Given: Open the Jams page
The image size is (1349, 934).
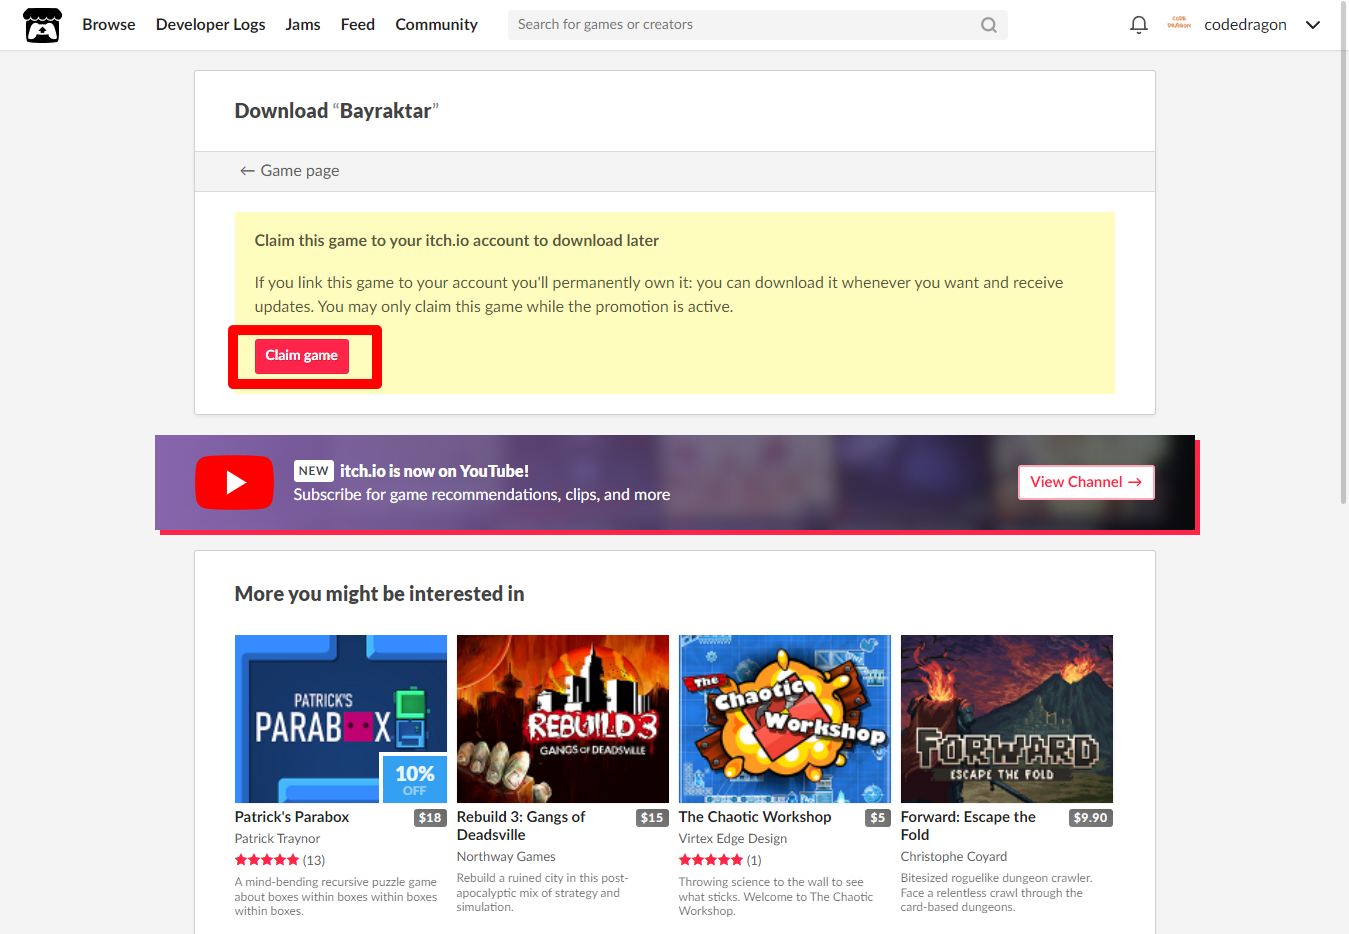Looking at the screenshot, I should (303, 25).
